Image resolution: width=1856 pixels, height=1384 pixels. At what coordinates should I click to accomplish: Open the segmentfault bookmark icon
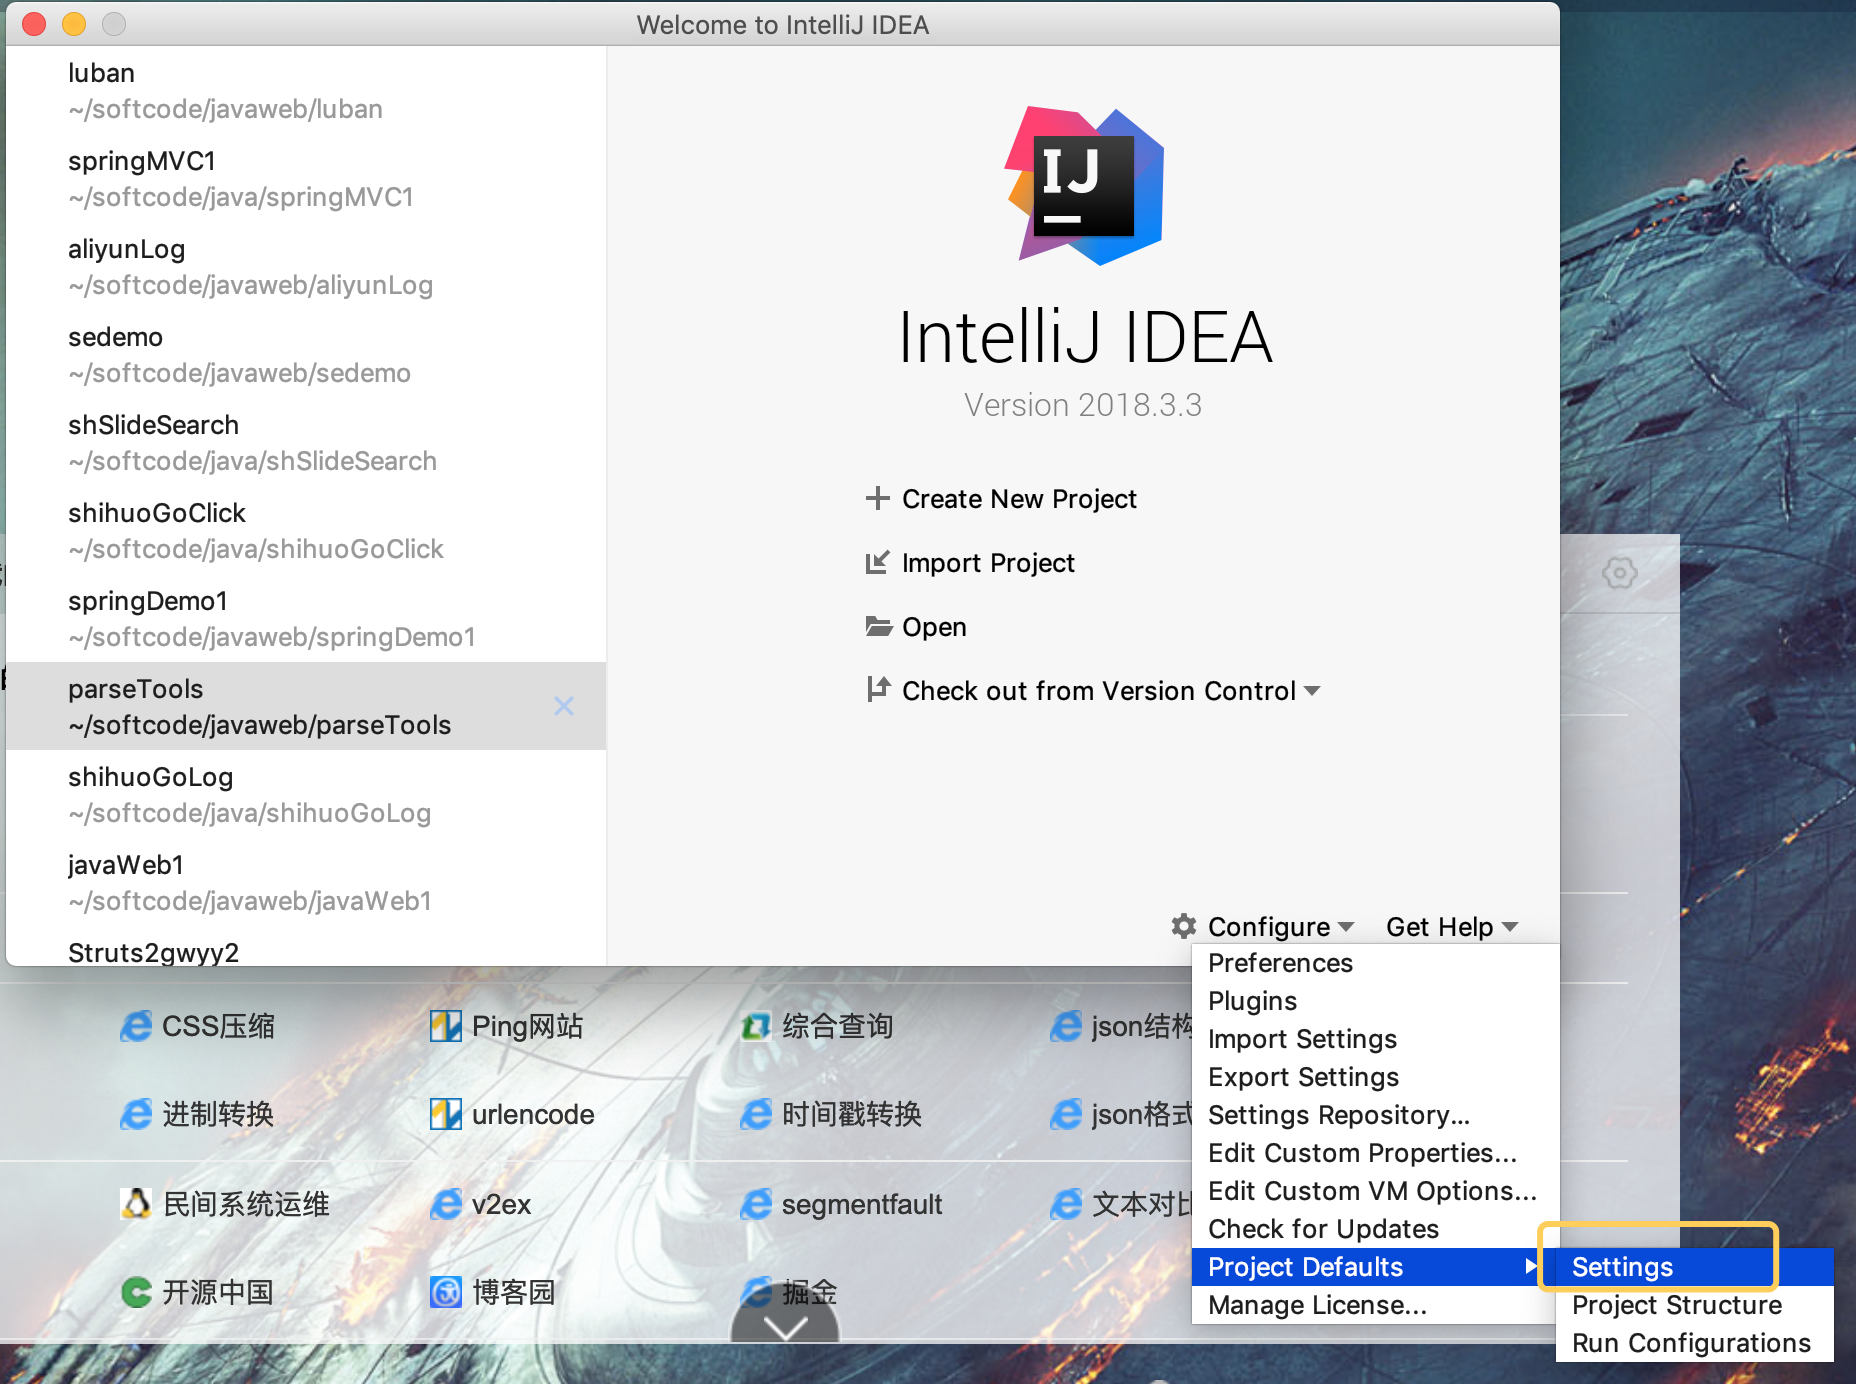756,1204
